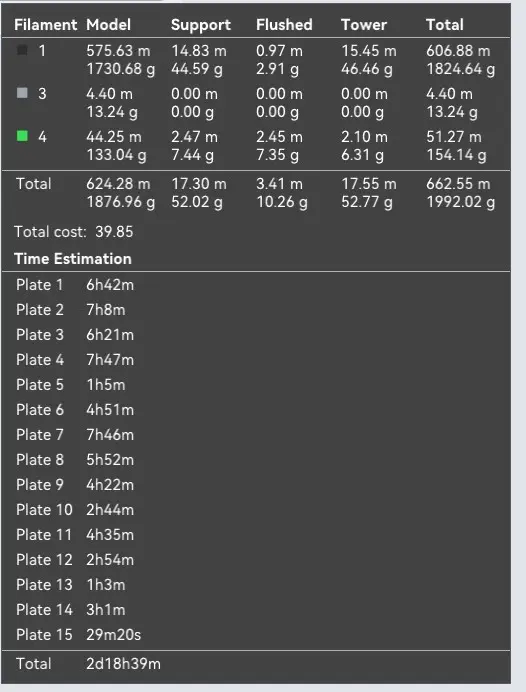
Task: Select the Plate 7 row showing 7h46m
Action: pyautogui.click(x=256, y=435)
